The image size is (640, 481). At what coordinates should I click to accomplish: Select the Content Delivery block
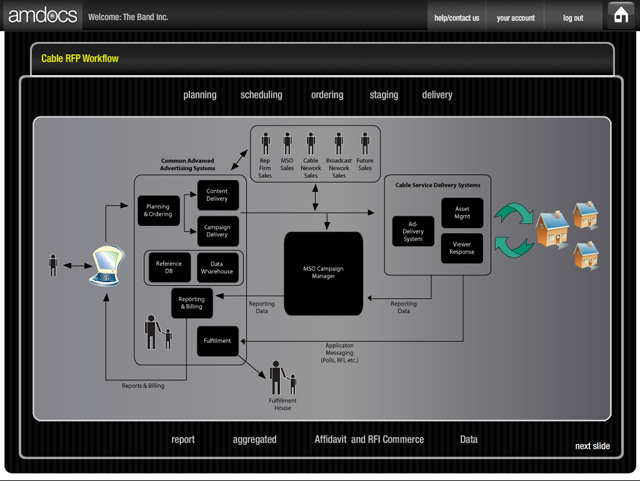tap(218, 195)
